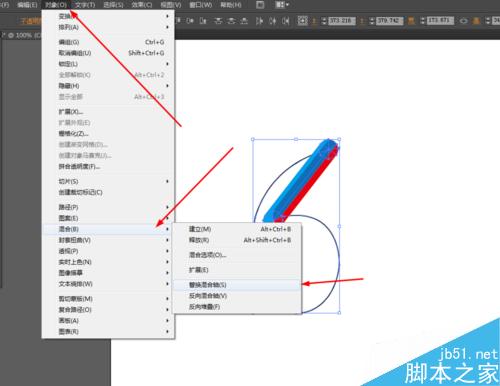Screen dimensions: 500x386
Task: Expand the 图案(E) Pattern submenu
Action: click(108, 218)
